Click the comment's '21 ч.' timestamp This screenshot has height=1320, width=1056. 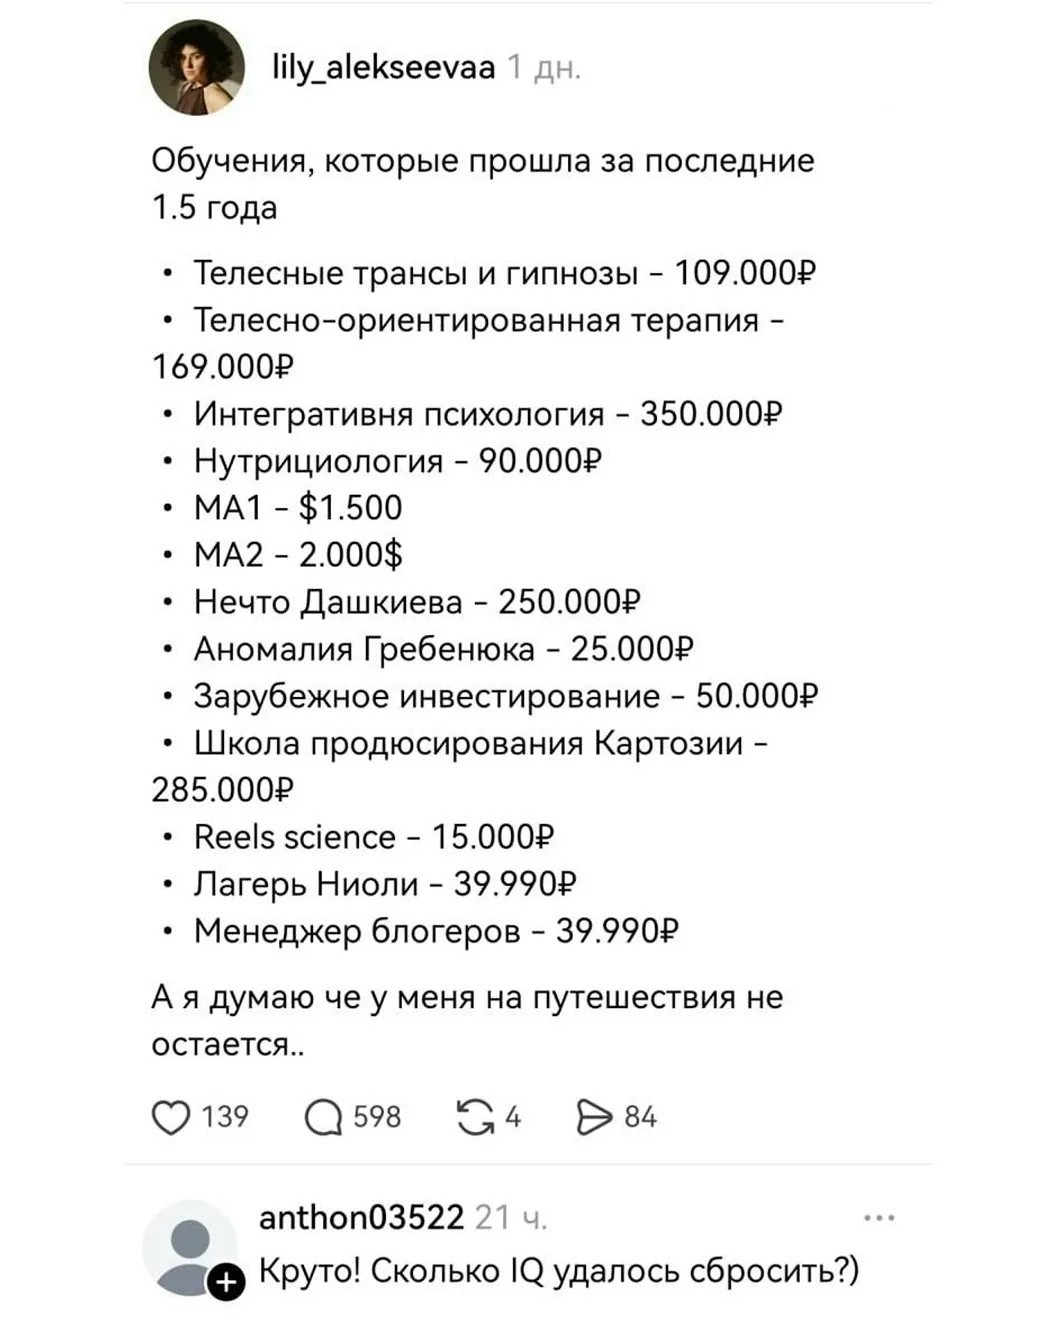click(x=511, y=1218)
